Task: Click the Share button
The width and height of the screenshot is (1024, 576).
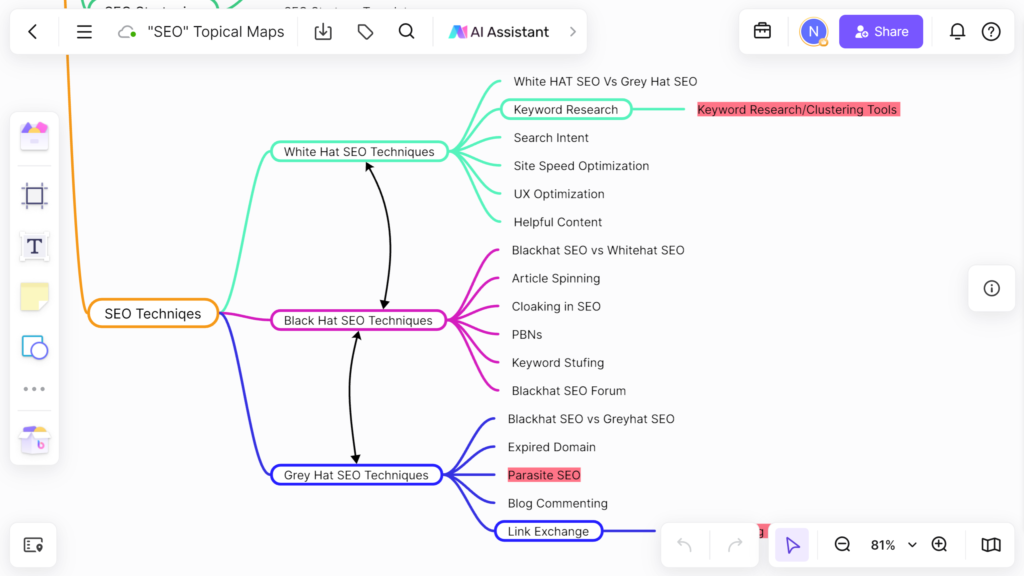Action: [880, 32]
